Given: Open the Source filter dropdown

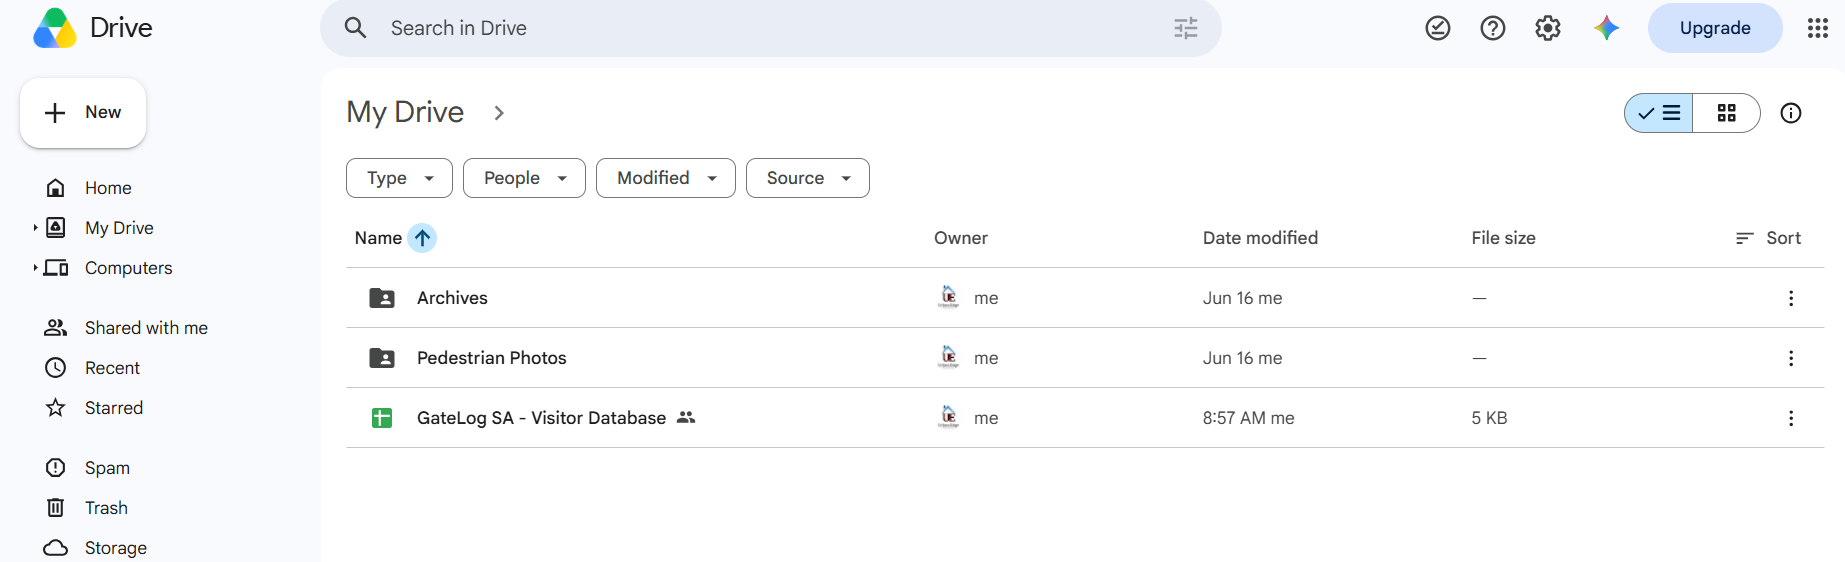Looking at the screenshot, I should tap(808, 178).
